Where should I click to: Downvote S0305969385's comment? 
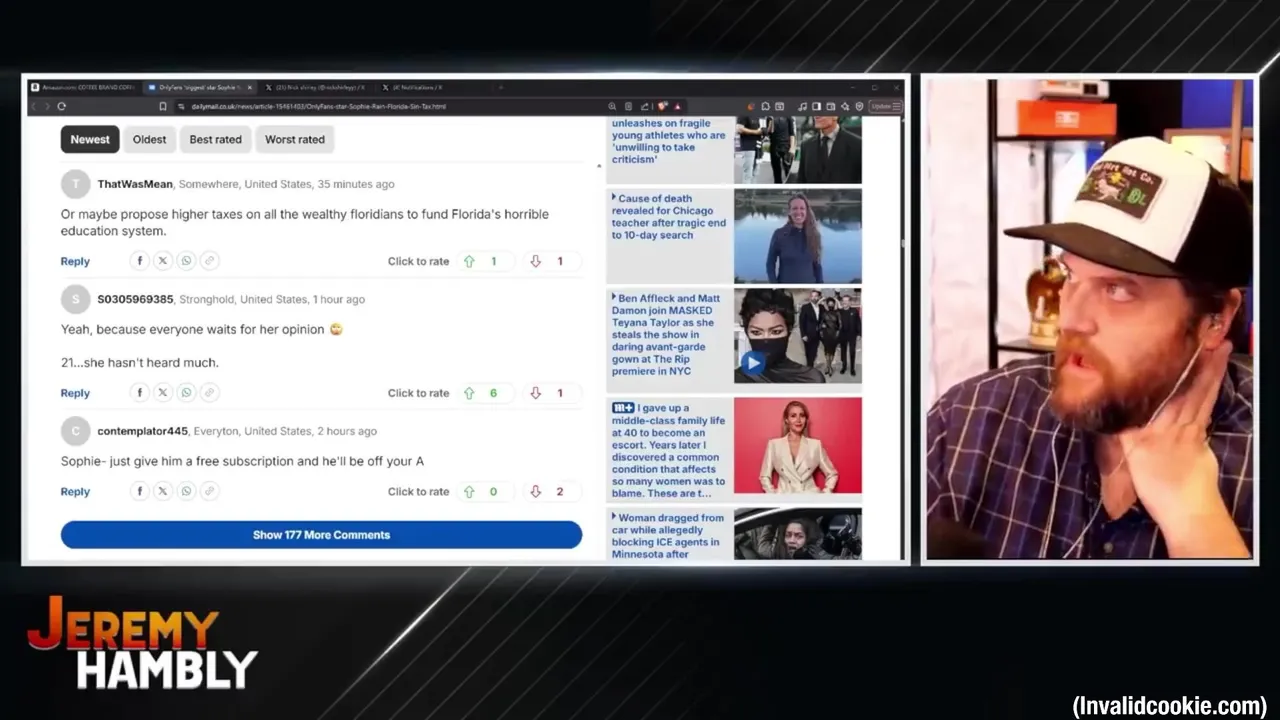pyautogui.click(x=535, y=393)
